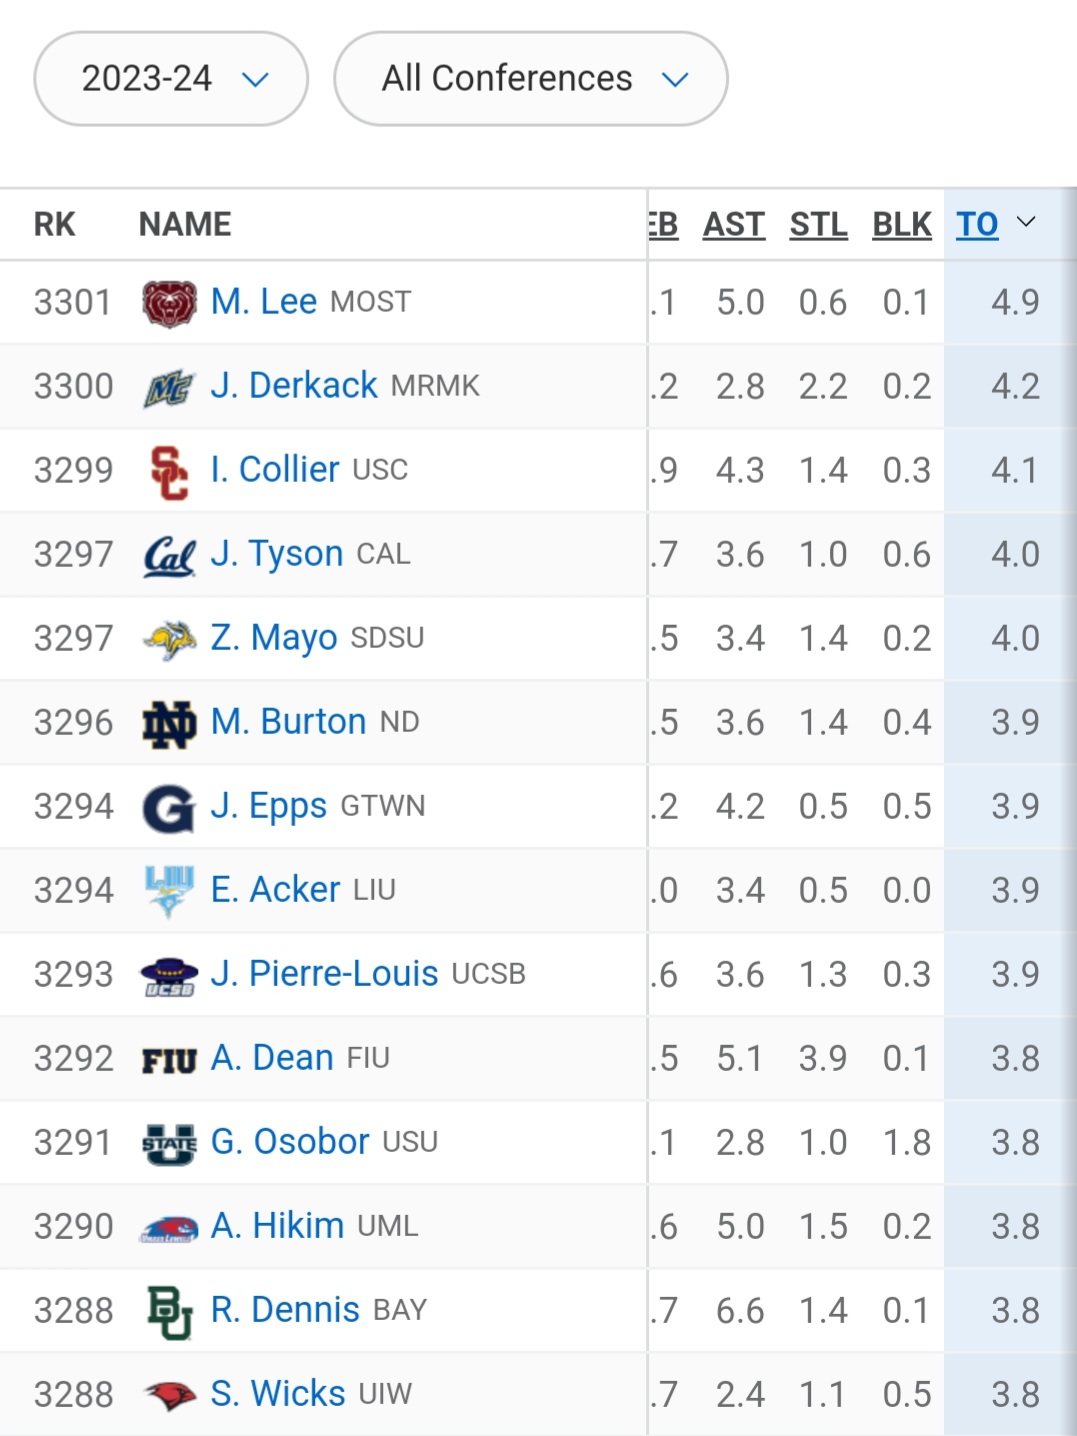This screenshot has height=1436, width=1077.
Task: Click the Notre Dame ND logo
Action: point(169,723)
